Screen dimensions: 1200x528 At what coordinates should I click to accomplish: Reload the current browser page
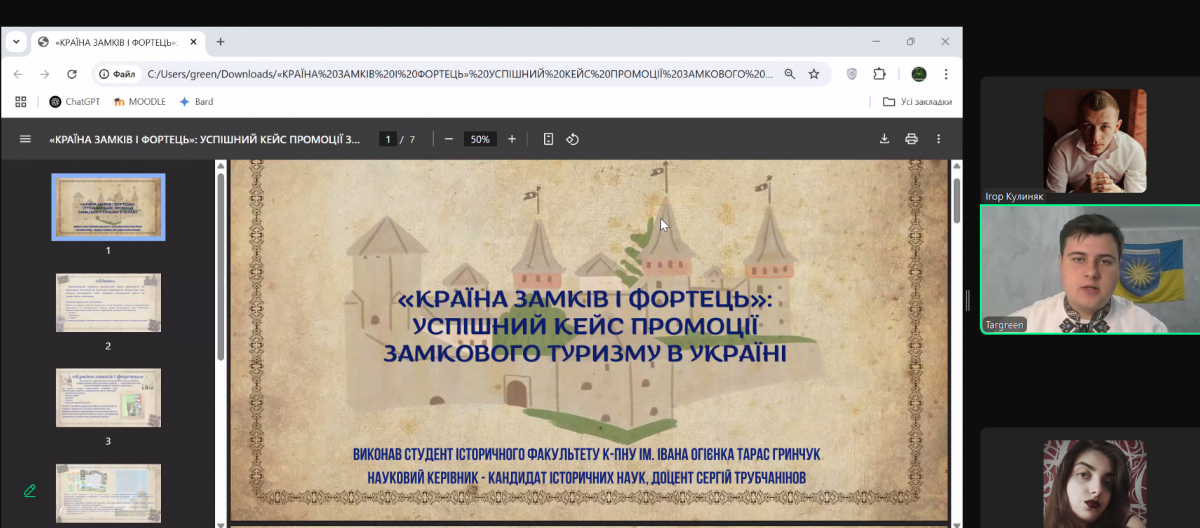tap(72, 74)
